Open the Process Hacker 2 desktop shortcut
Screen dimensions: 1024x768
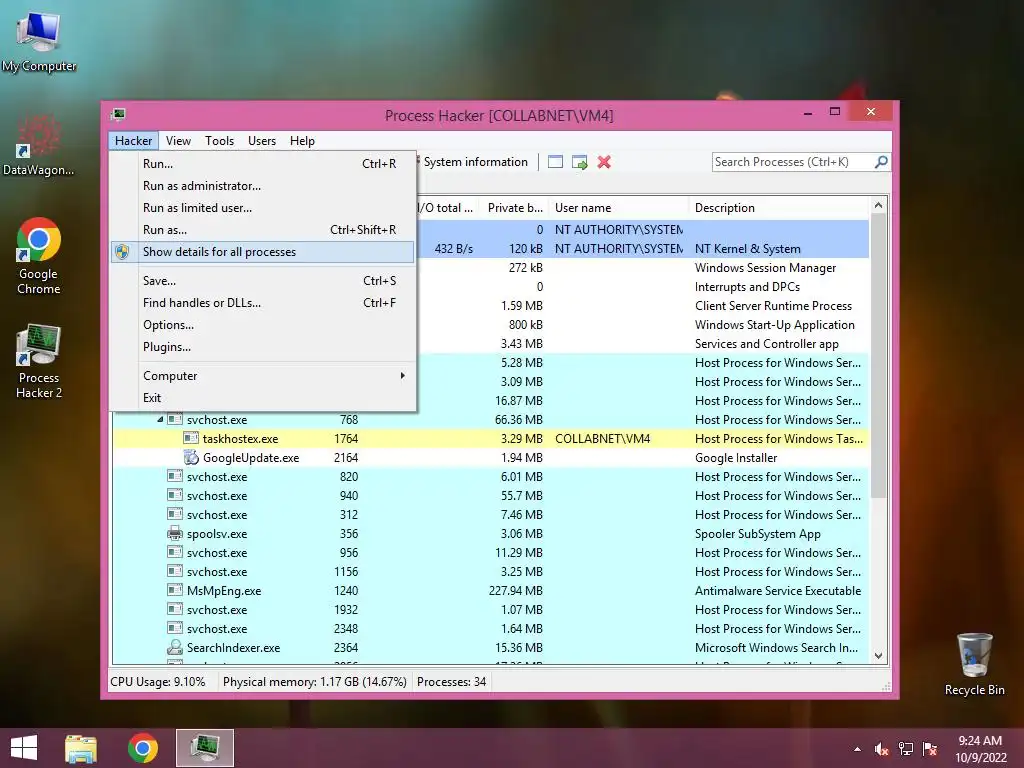39,361
